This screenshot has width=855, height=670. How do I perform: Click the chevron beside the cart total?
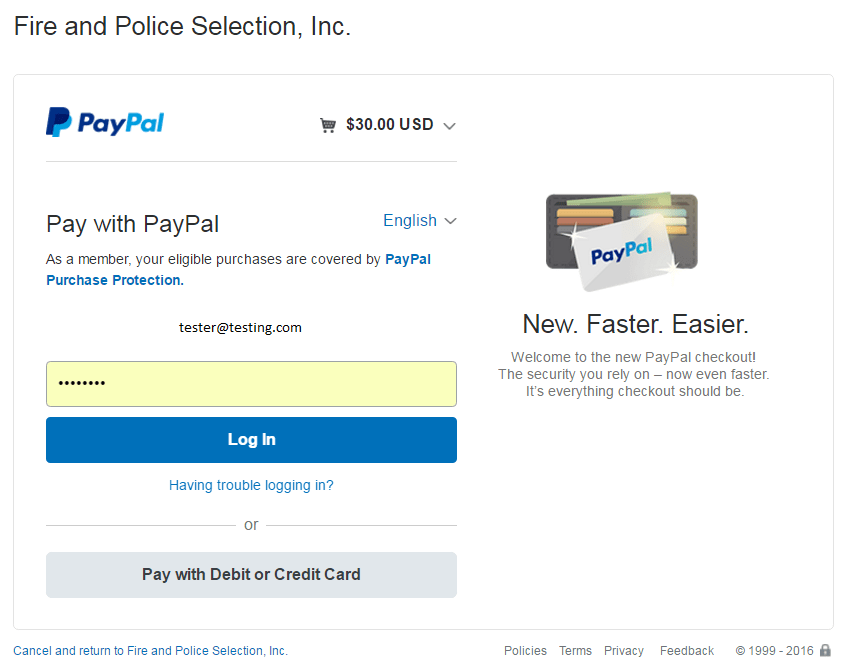tap(450, 126)
